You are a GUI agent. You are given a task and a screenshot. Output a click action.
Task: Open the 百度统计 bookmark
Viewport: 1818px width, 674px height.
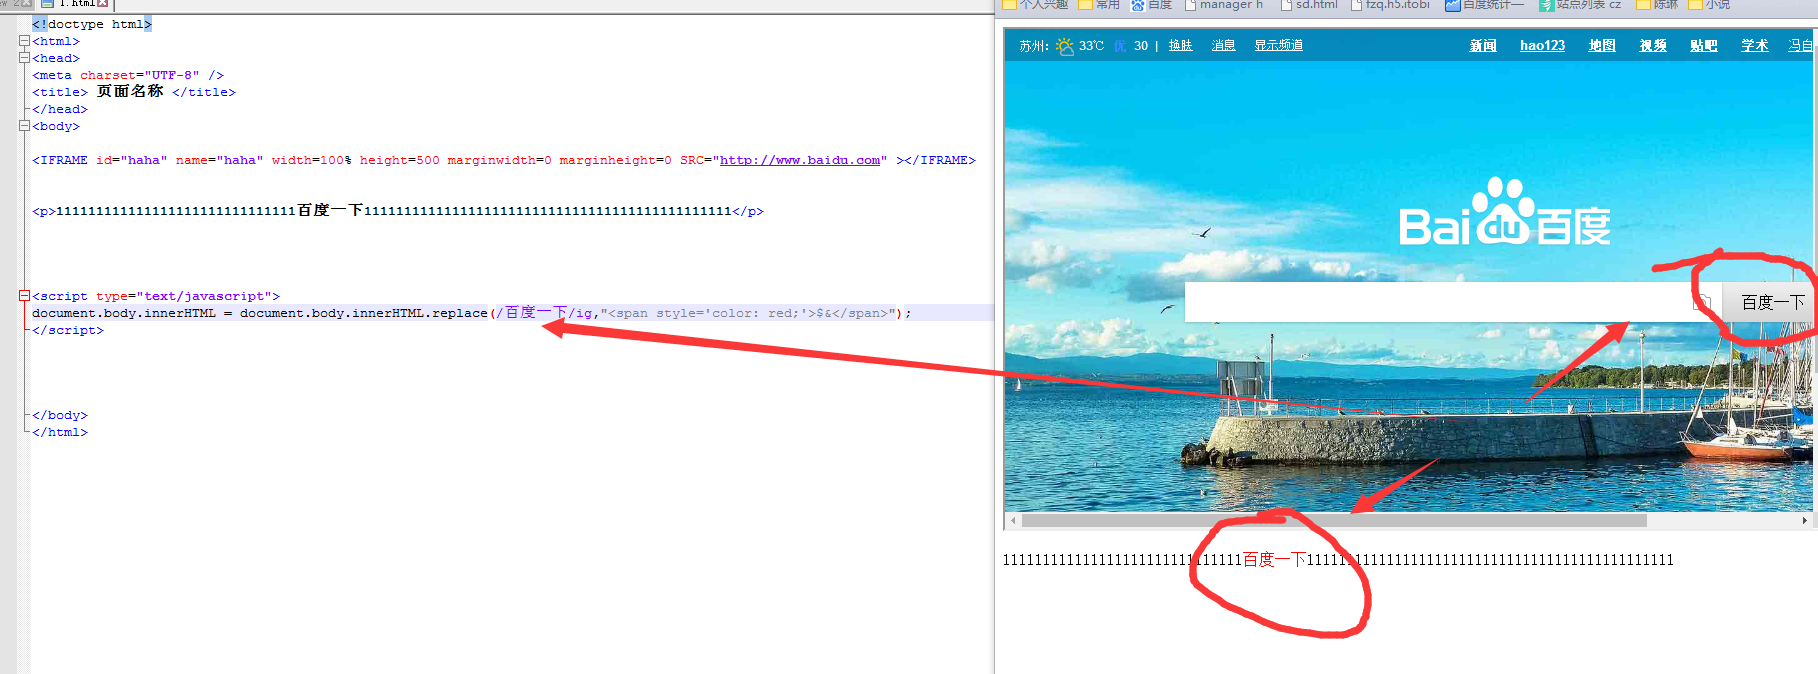[x=1485, y=5]
